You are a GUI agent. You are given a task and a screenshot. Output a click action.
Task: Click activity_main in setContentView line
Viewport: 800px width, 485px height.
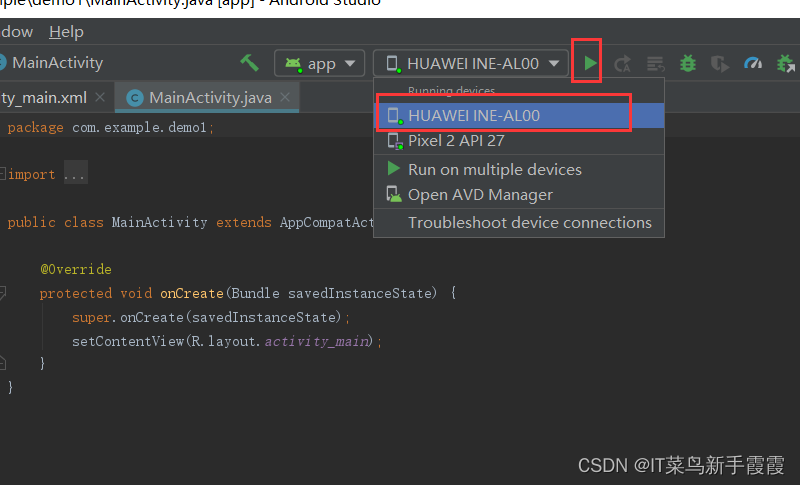coord(316,341)
